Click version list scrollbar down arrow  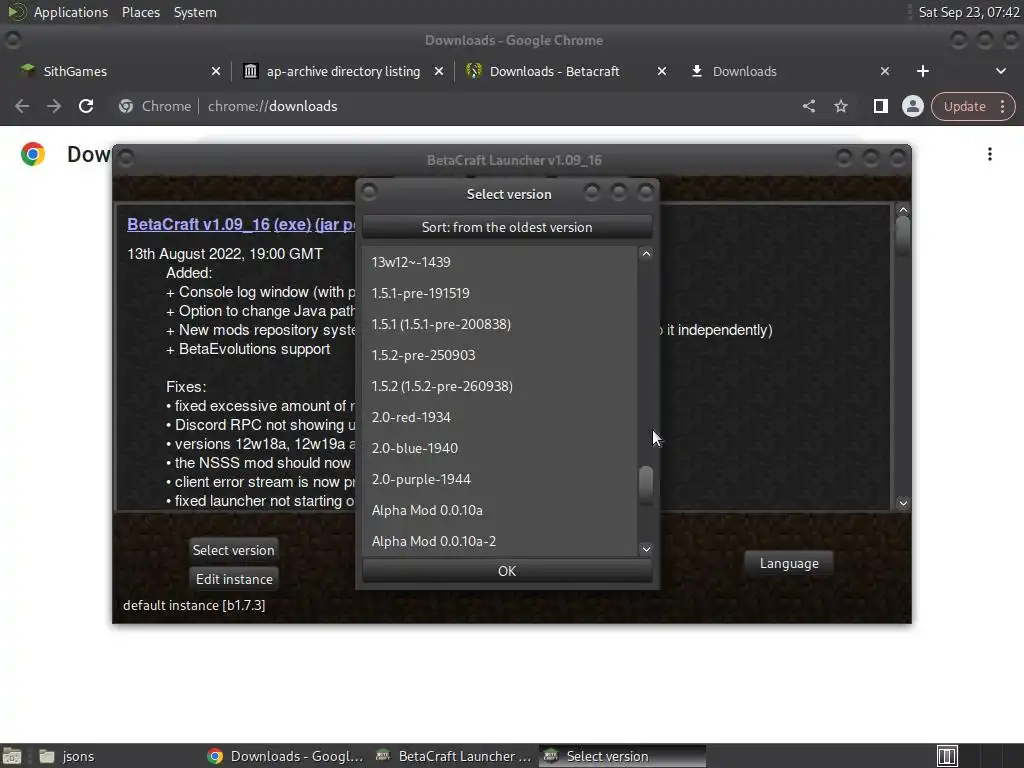coord(646,549)
